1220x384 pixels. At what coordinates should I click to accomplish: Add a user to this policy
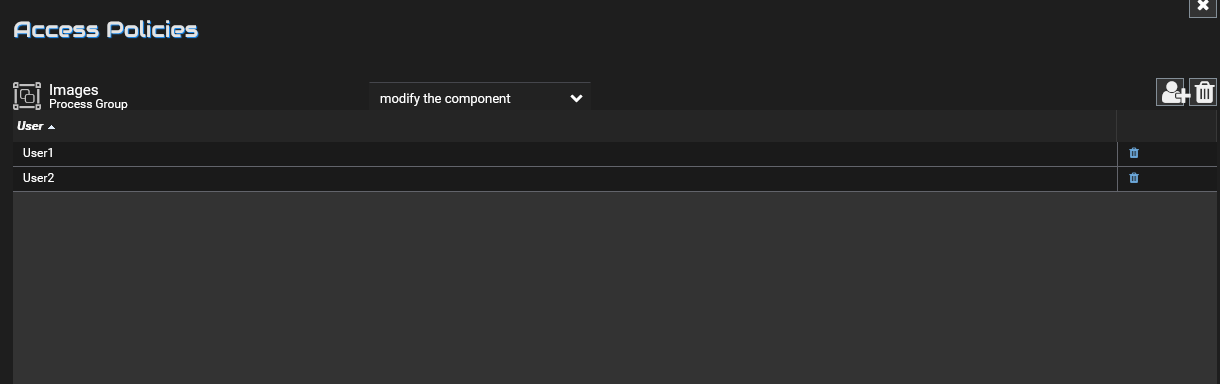1172,93
